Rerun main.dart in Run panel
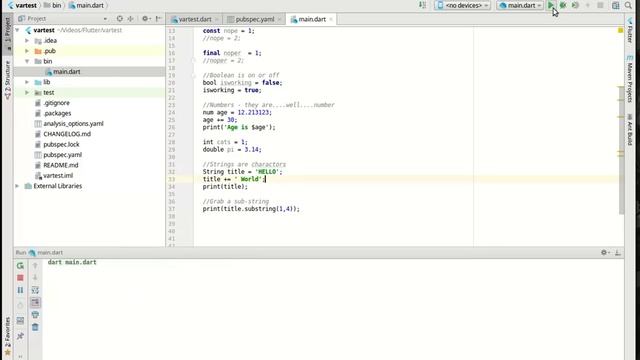 coord(20,266)
